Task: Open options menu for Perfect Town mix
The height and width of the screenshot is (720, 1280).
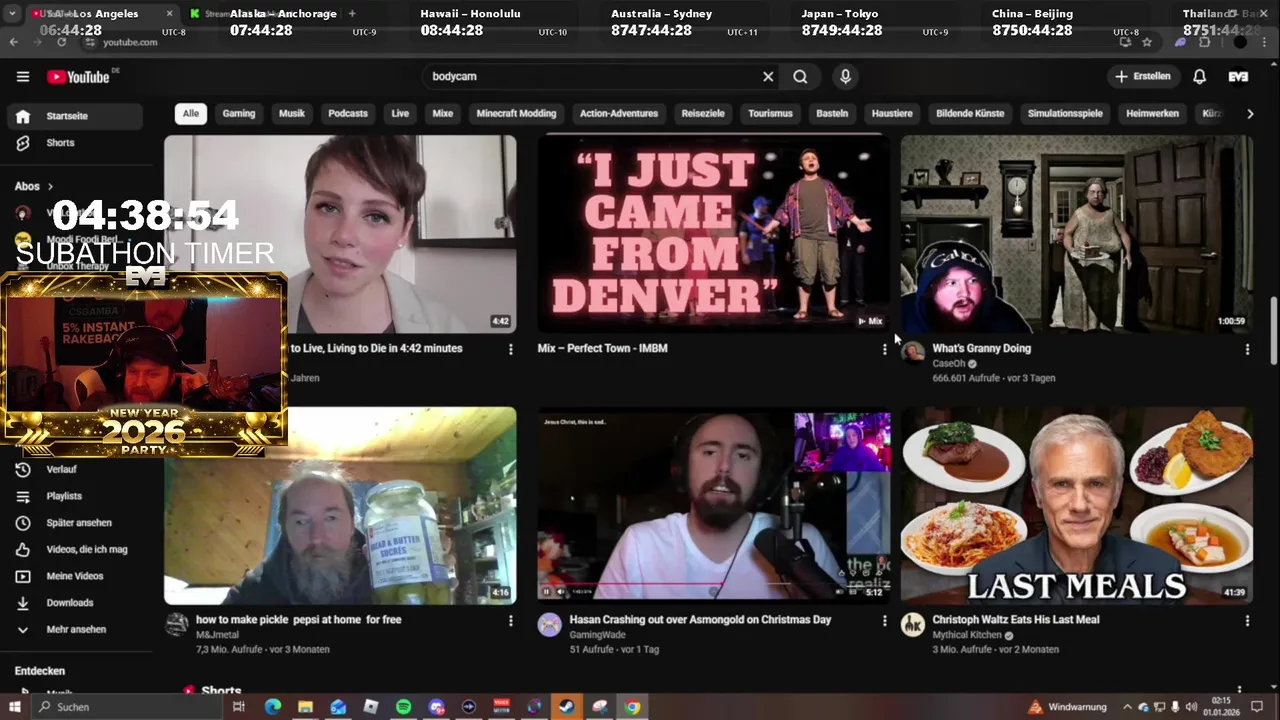Action: pos(884,349)
